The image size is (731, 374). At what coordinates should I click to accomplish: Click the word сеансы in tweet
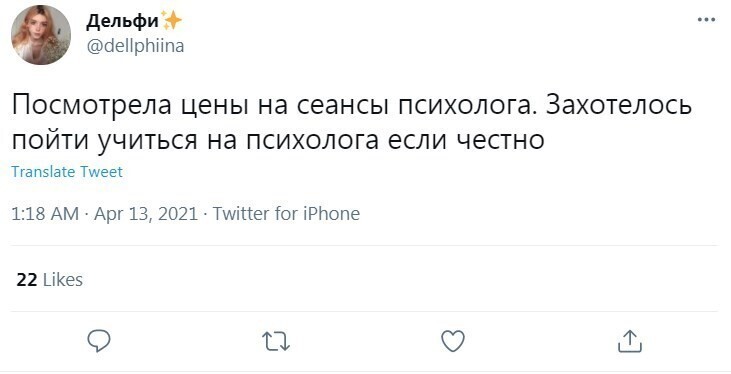(343, 106)
